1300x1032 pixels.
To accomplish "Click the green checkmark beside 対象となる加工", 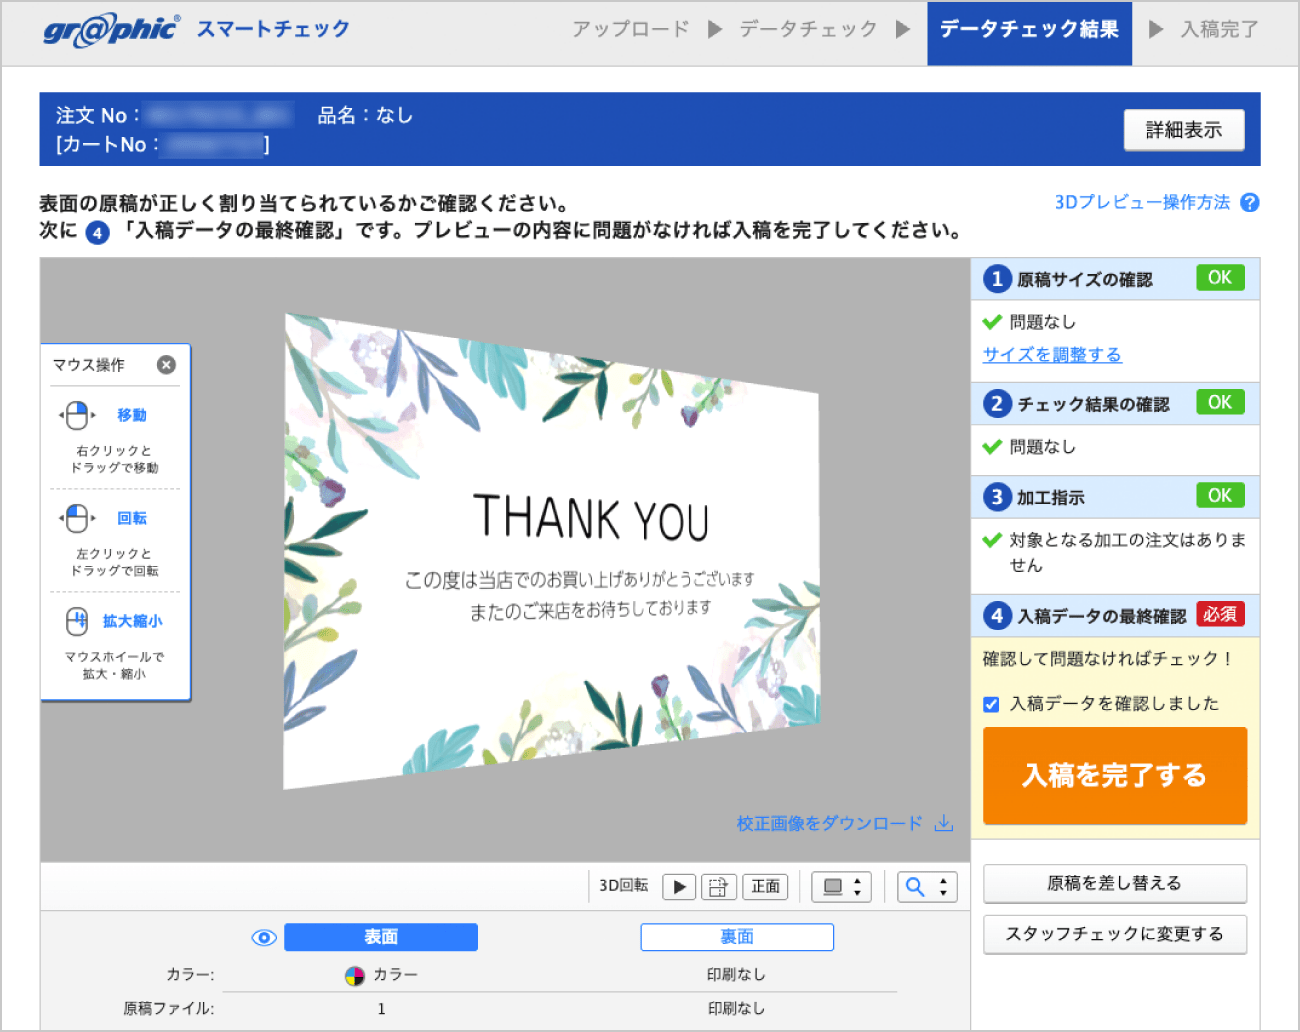I will pos(992,540).
